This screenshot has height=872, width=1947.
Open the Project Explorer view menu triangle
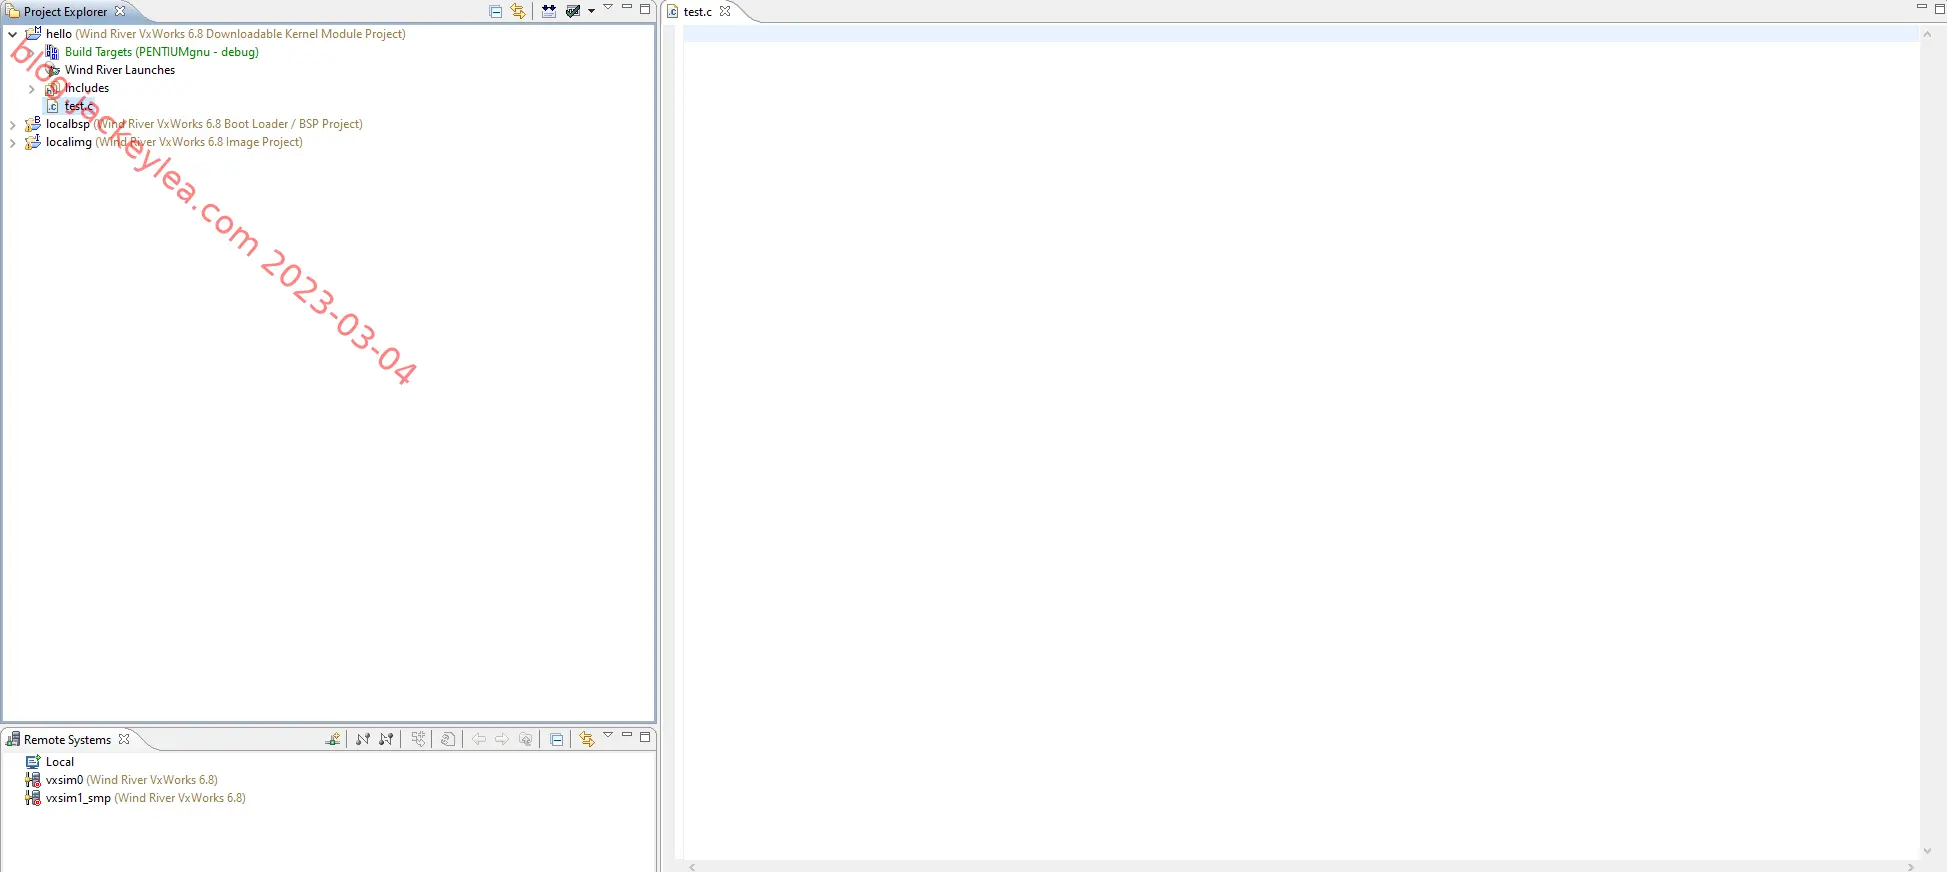click(x=608, y=8)
